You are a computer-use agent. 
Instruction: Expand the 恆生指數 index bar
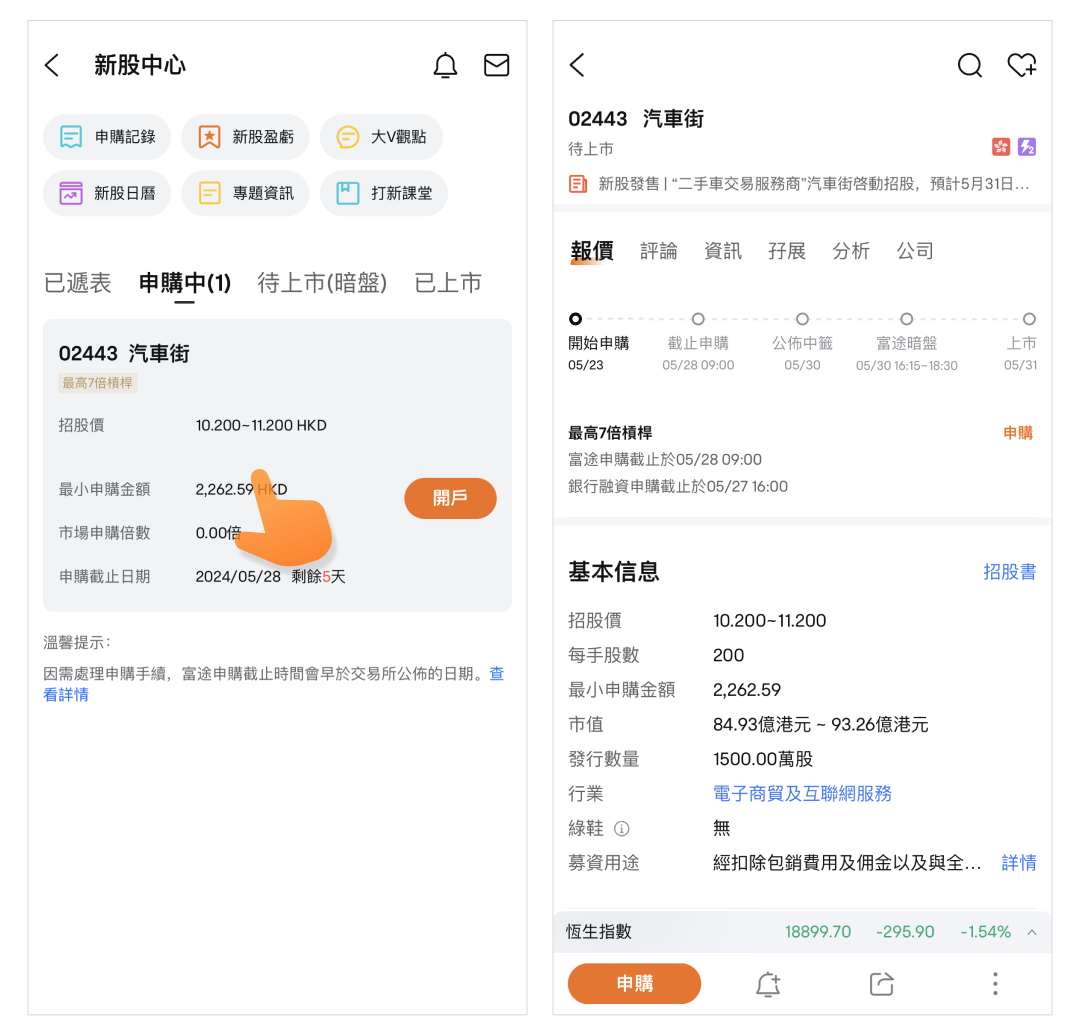(x=1032, y=932)
